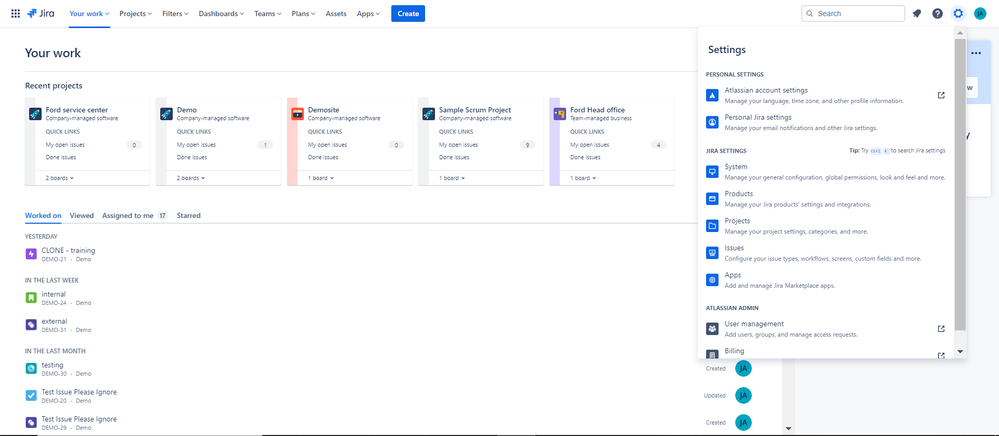Click the Atlassian account settings icon

pos(712,95)
